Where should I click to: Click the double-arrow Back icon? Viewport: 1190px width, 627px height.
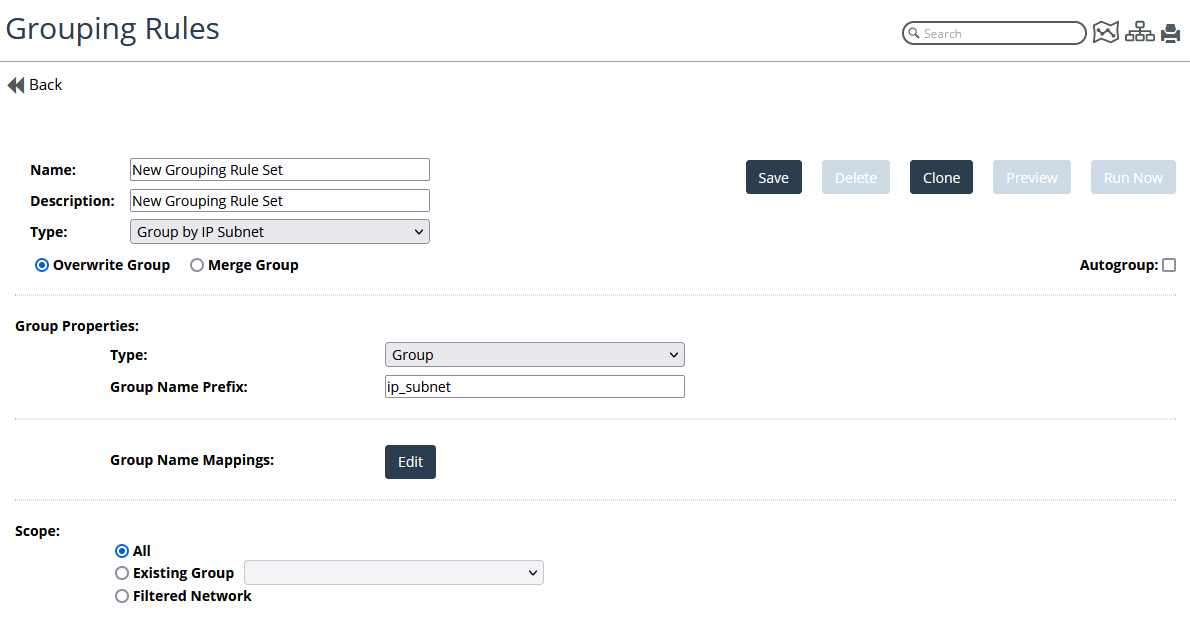16,85
